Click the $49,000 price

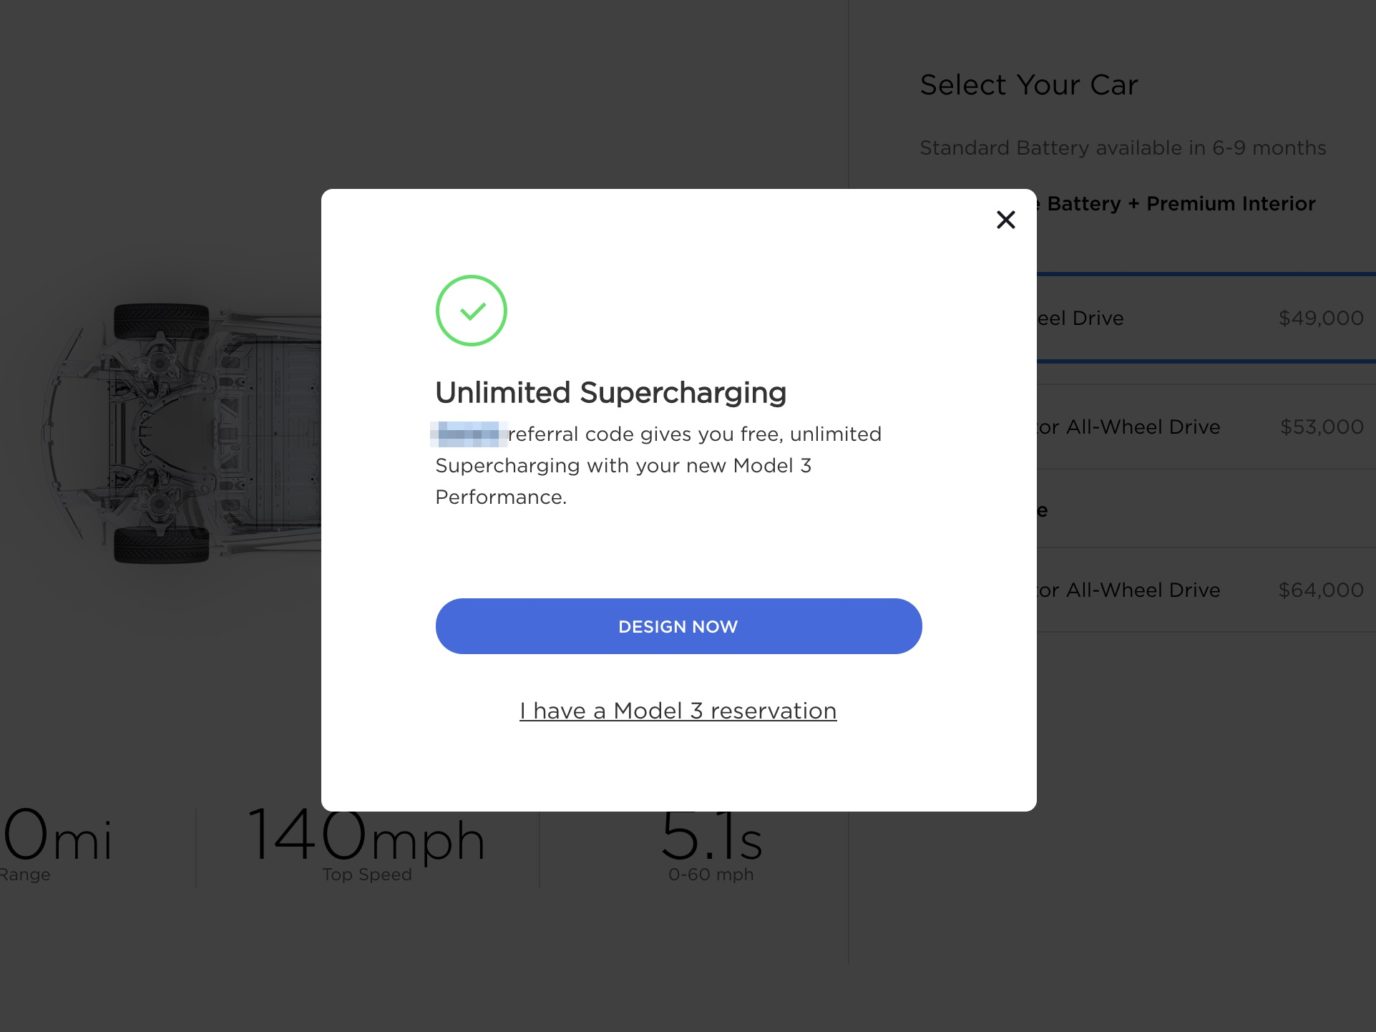coord(1321,318)
